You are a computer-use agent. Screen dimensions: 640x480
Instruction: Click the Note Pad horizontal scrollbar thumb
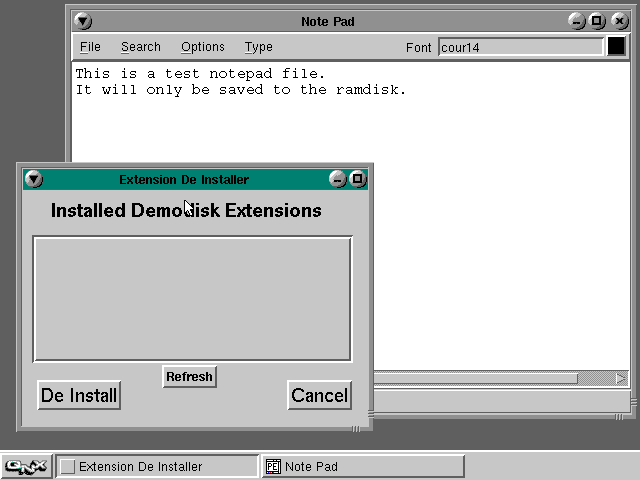[476, 379]
